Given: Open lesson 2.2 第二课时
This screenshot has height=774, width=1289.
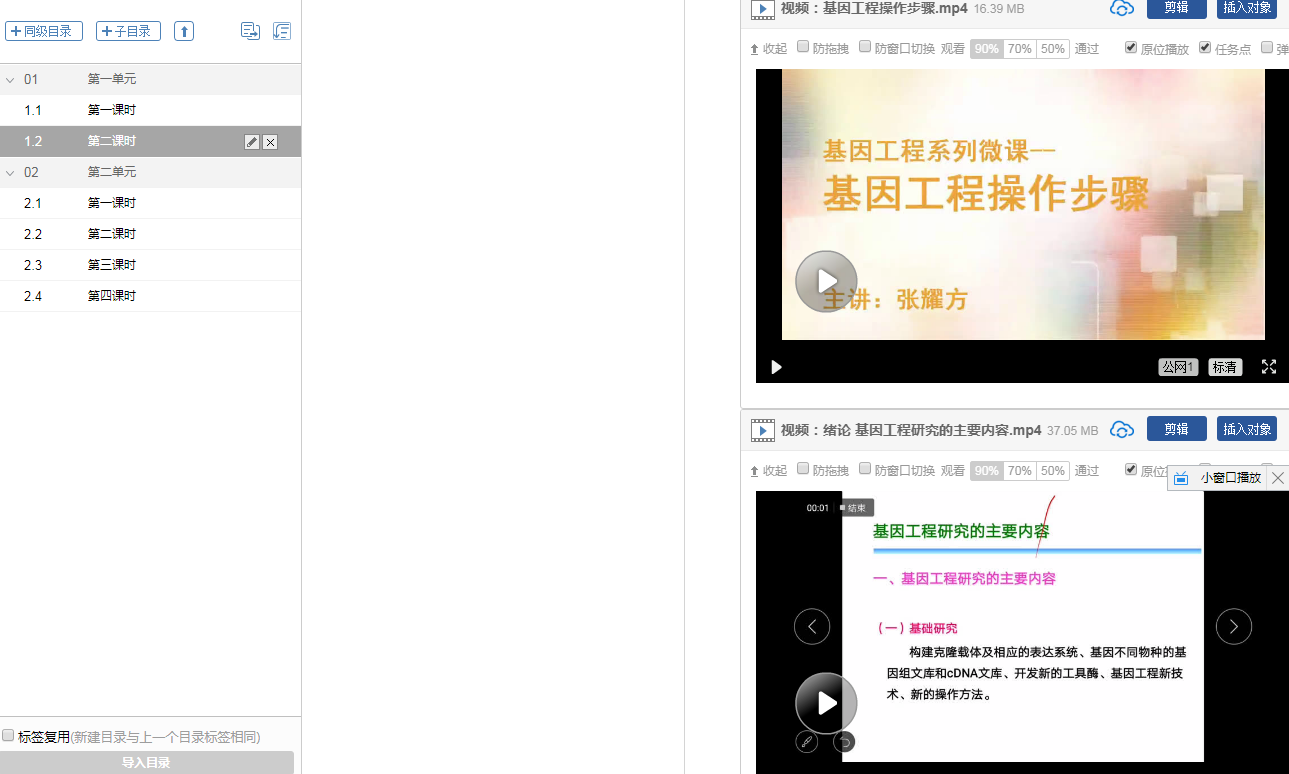Looking at the screenshot, I should 150,234.
